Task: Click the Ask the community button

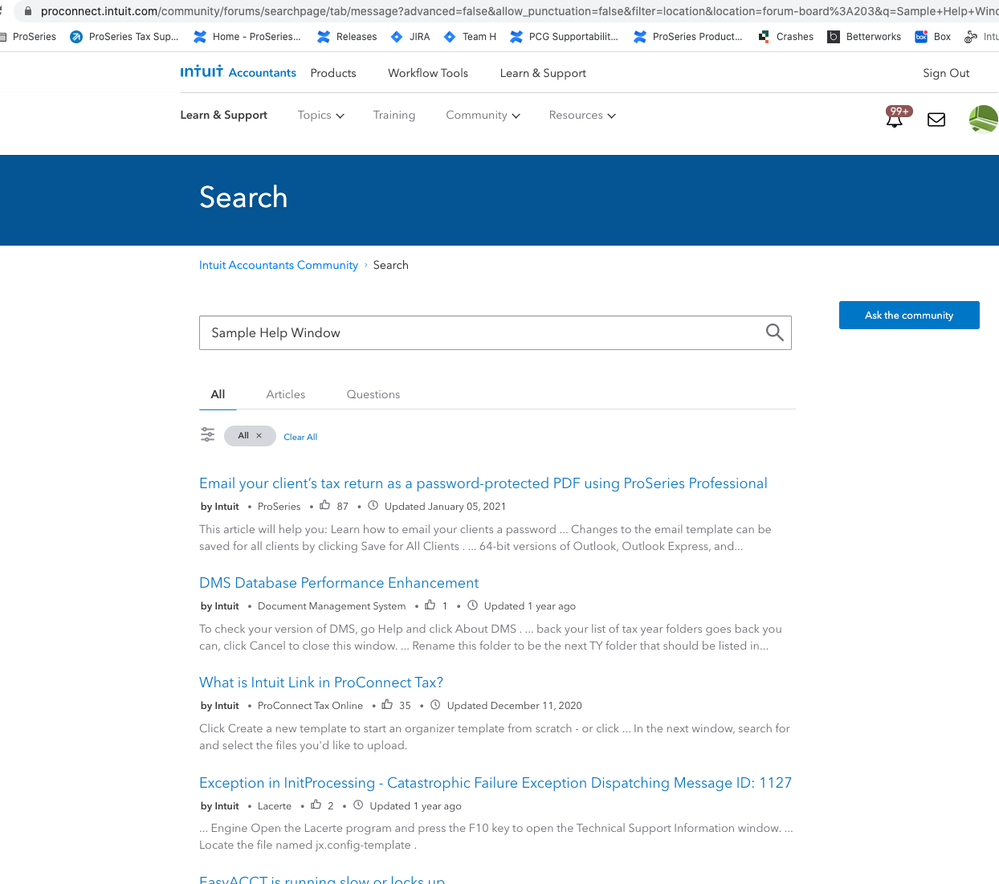Action: tap(908, 315)
